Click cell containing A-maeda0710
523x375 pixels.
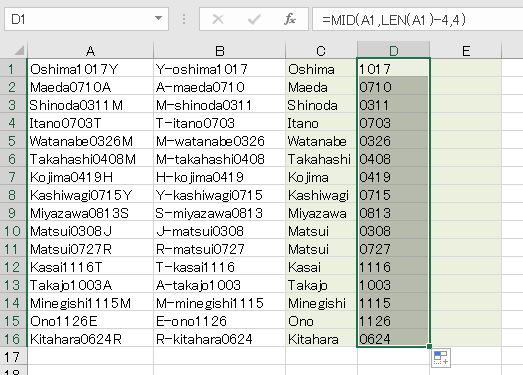tap(219, 87)
